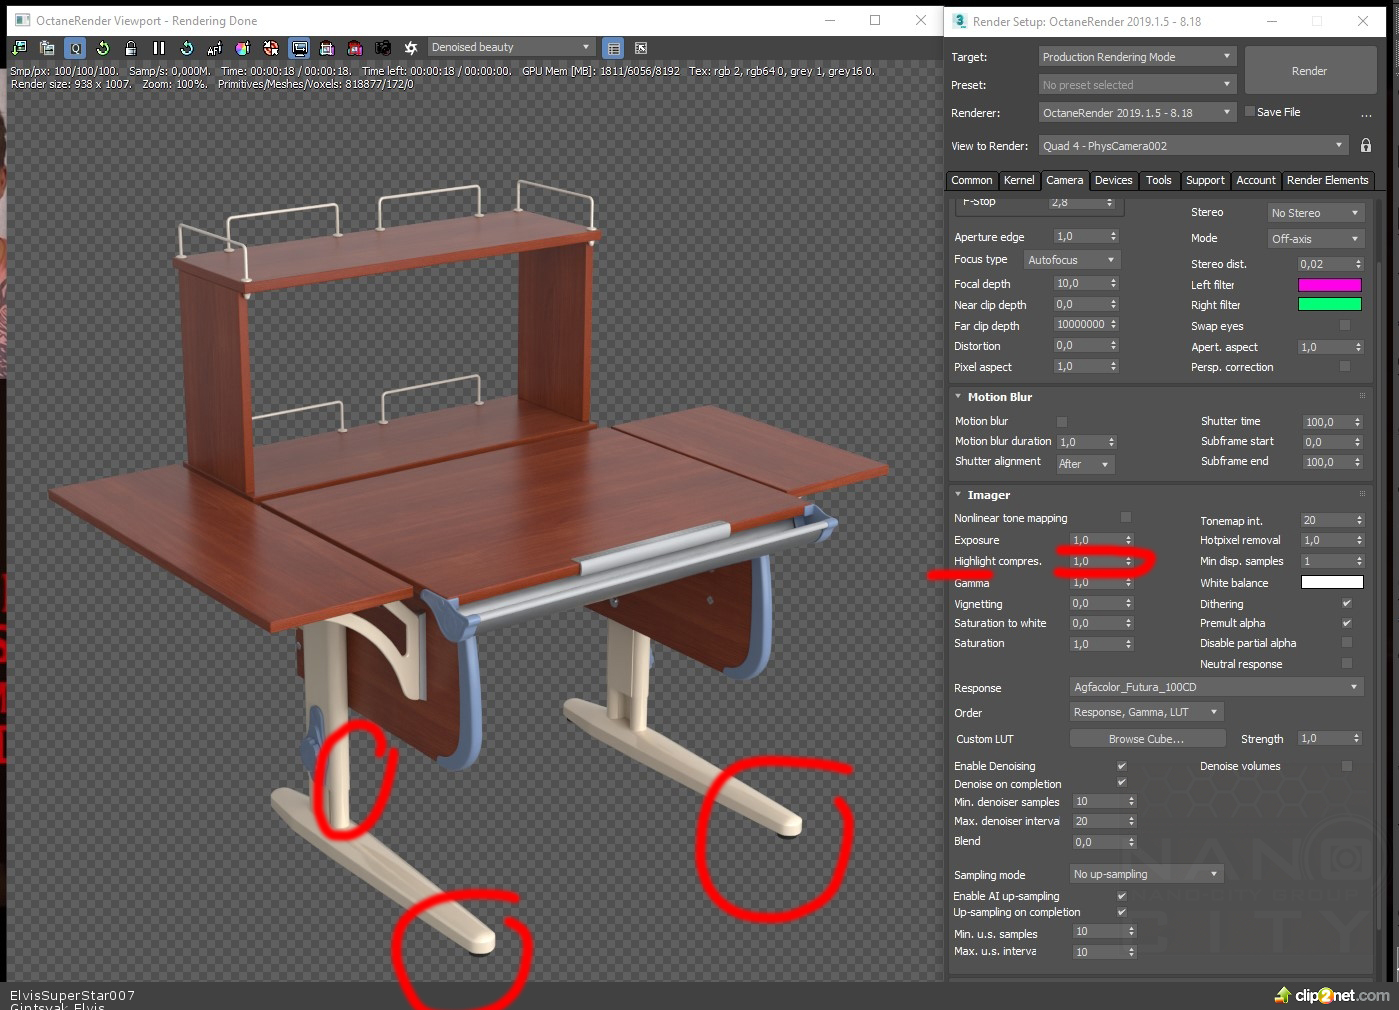Click the magenta Left filter color swatch
The height and width of the screenshot is (1010, 1399).
[x=1330, y=285]
